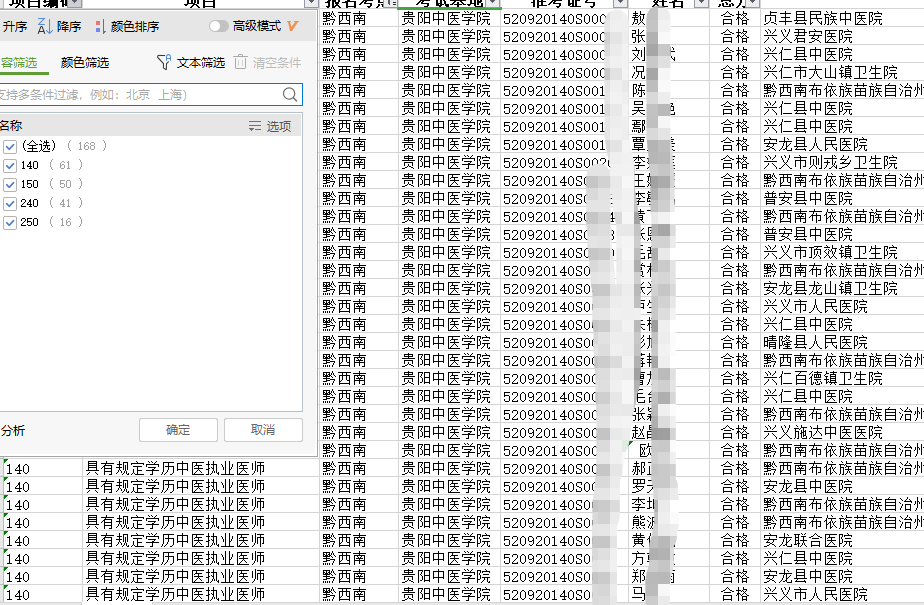Switch to the content filter (内容筛选) tab
The height and width of the screenshot is (605, 924).
pyautogui.click(x=18, y=63)
